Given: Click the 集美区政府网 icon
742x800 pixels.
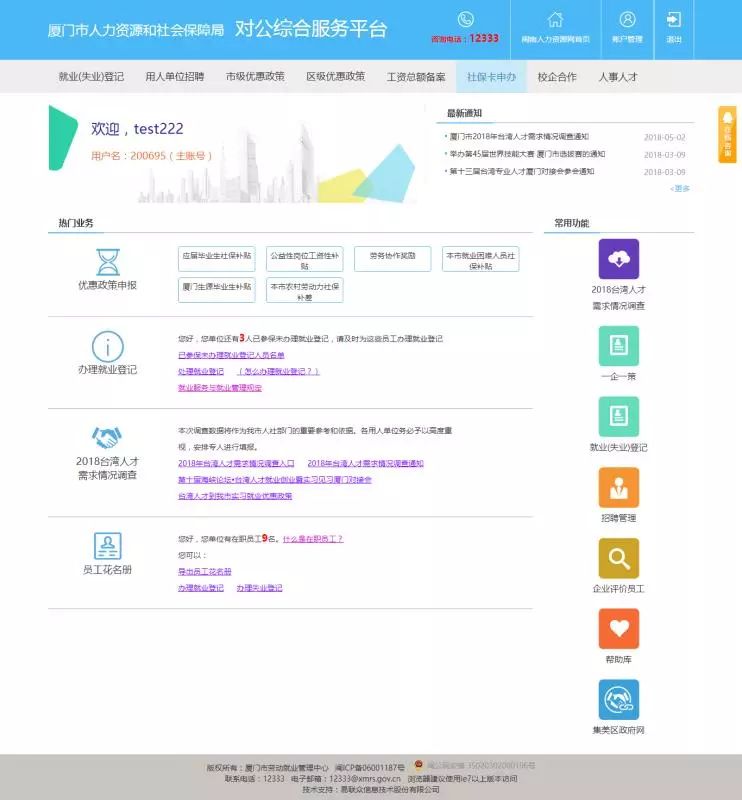Looking at the screenshot, I should tap(618, 700).
